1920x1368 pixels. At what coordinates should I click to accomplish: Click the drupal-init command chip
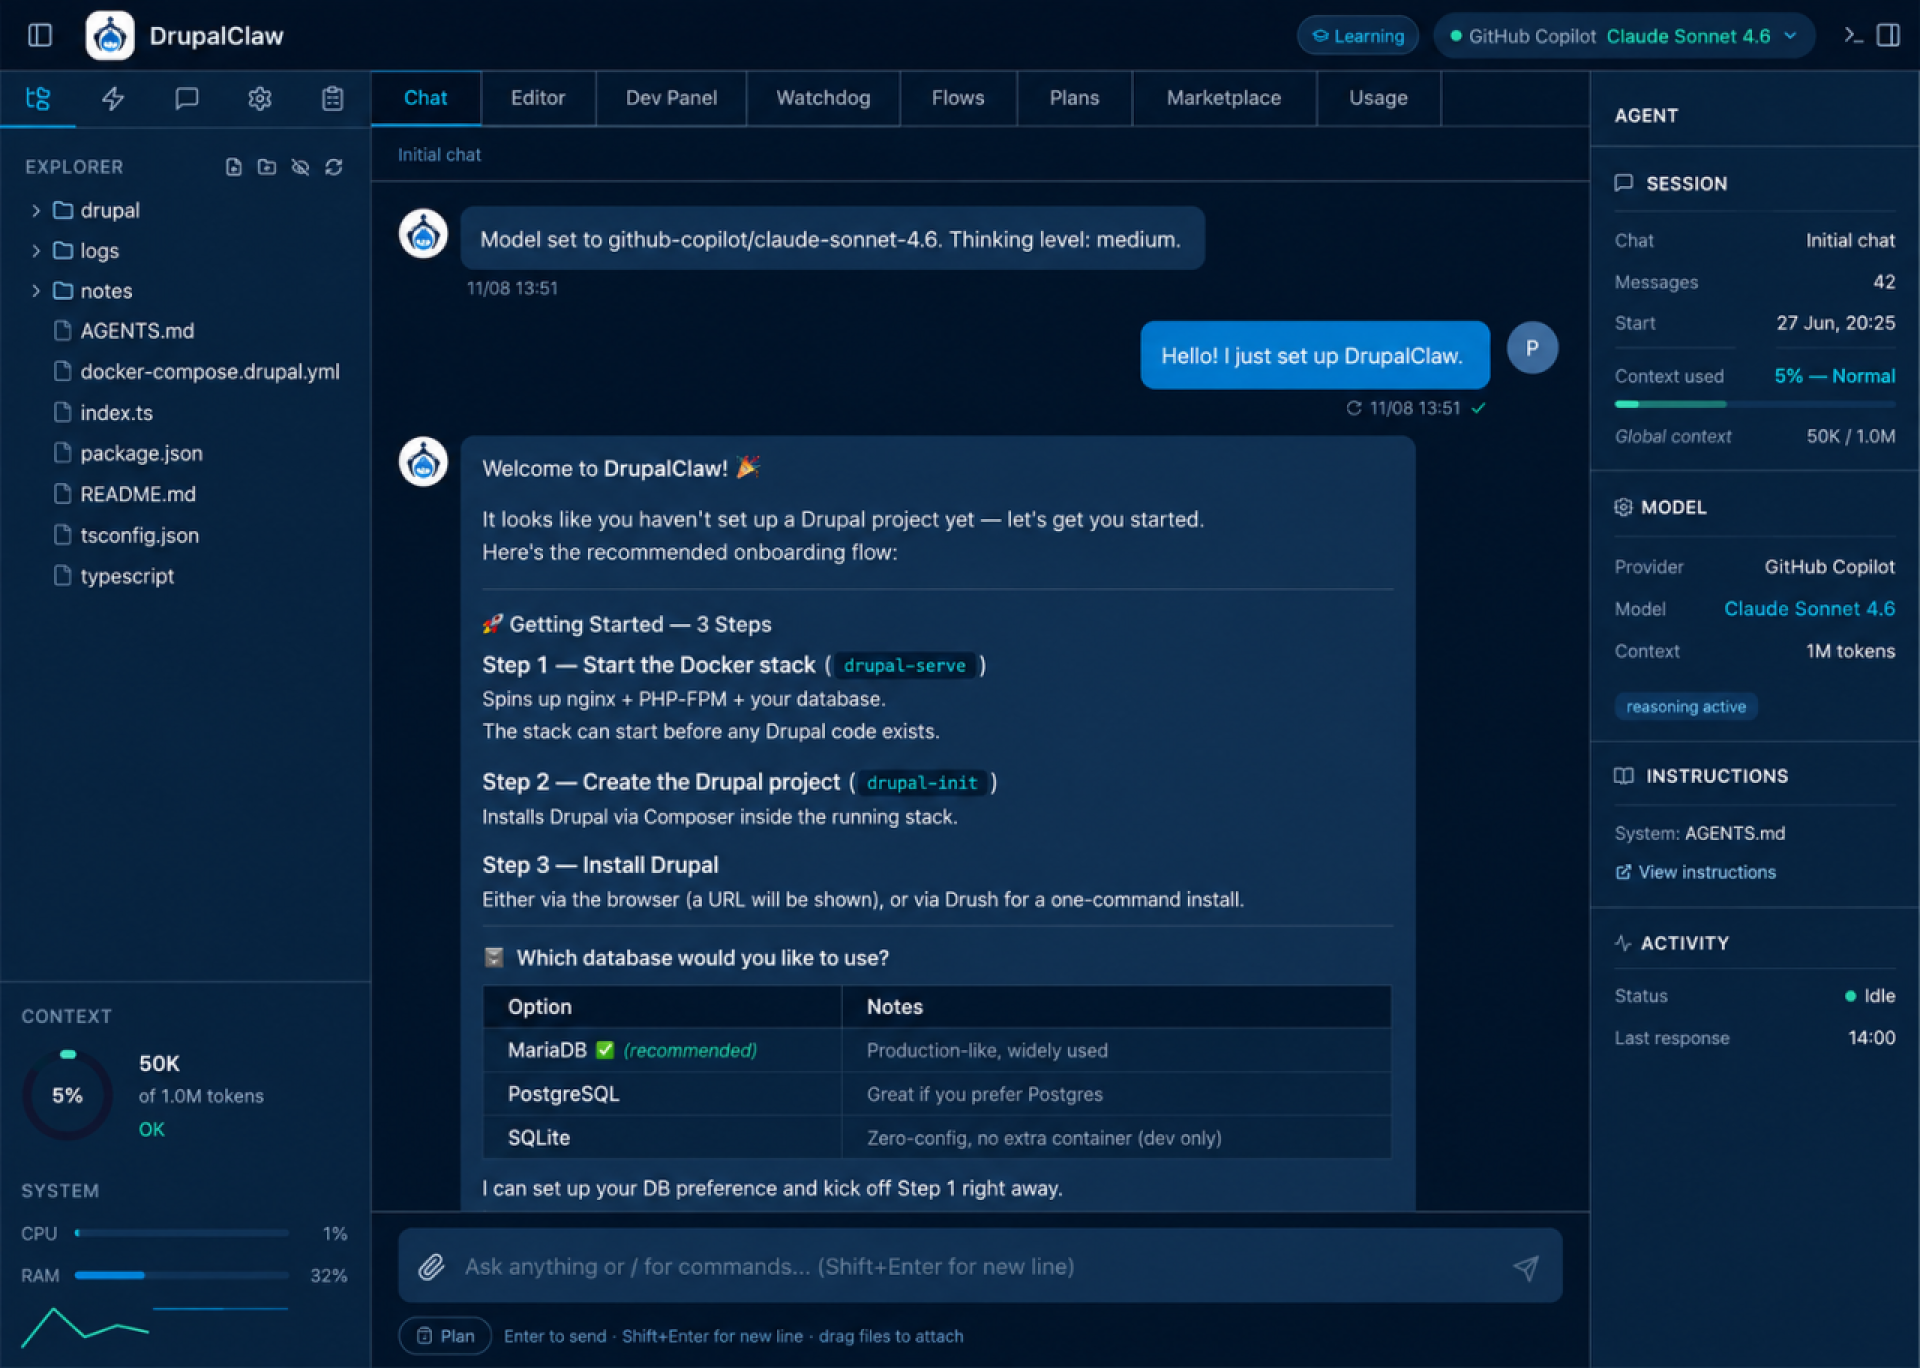click(922, 782)
